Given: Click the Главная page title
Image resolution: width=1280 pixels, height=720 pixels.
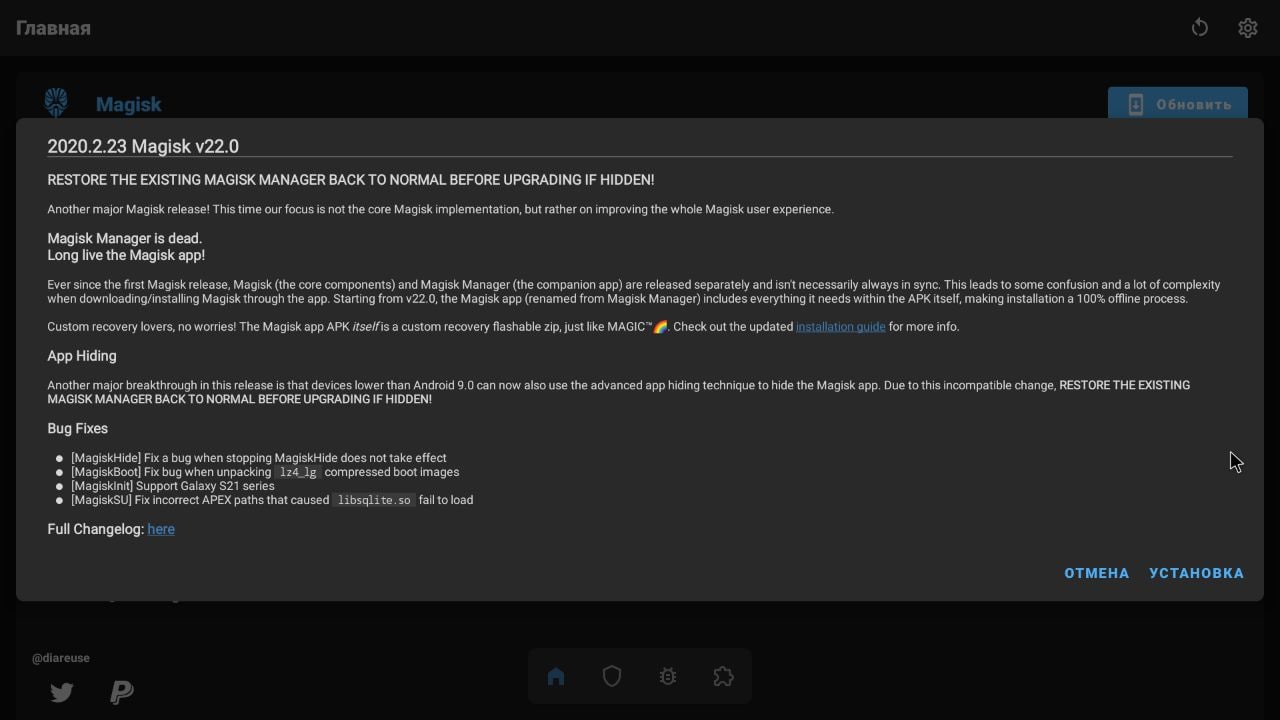Looking at the screenshot, I should 53,28.
